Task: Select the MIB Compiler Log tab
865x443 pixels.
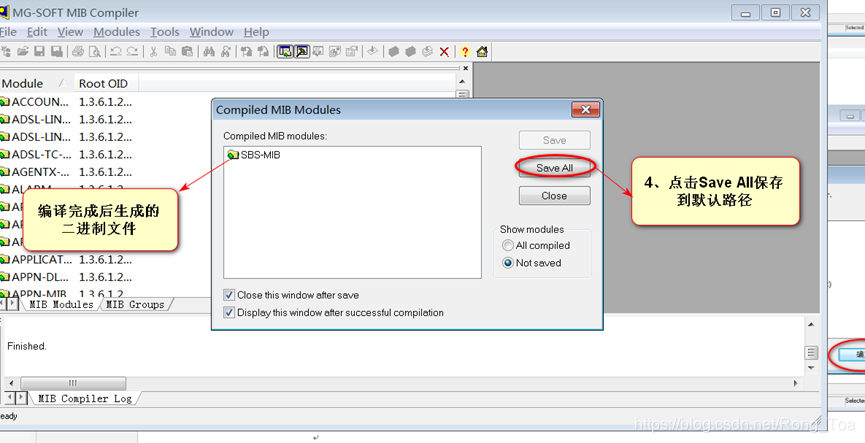Action: (84, 398)
